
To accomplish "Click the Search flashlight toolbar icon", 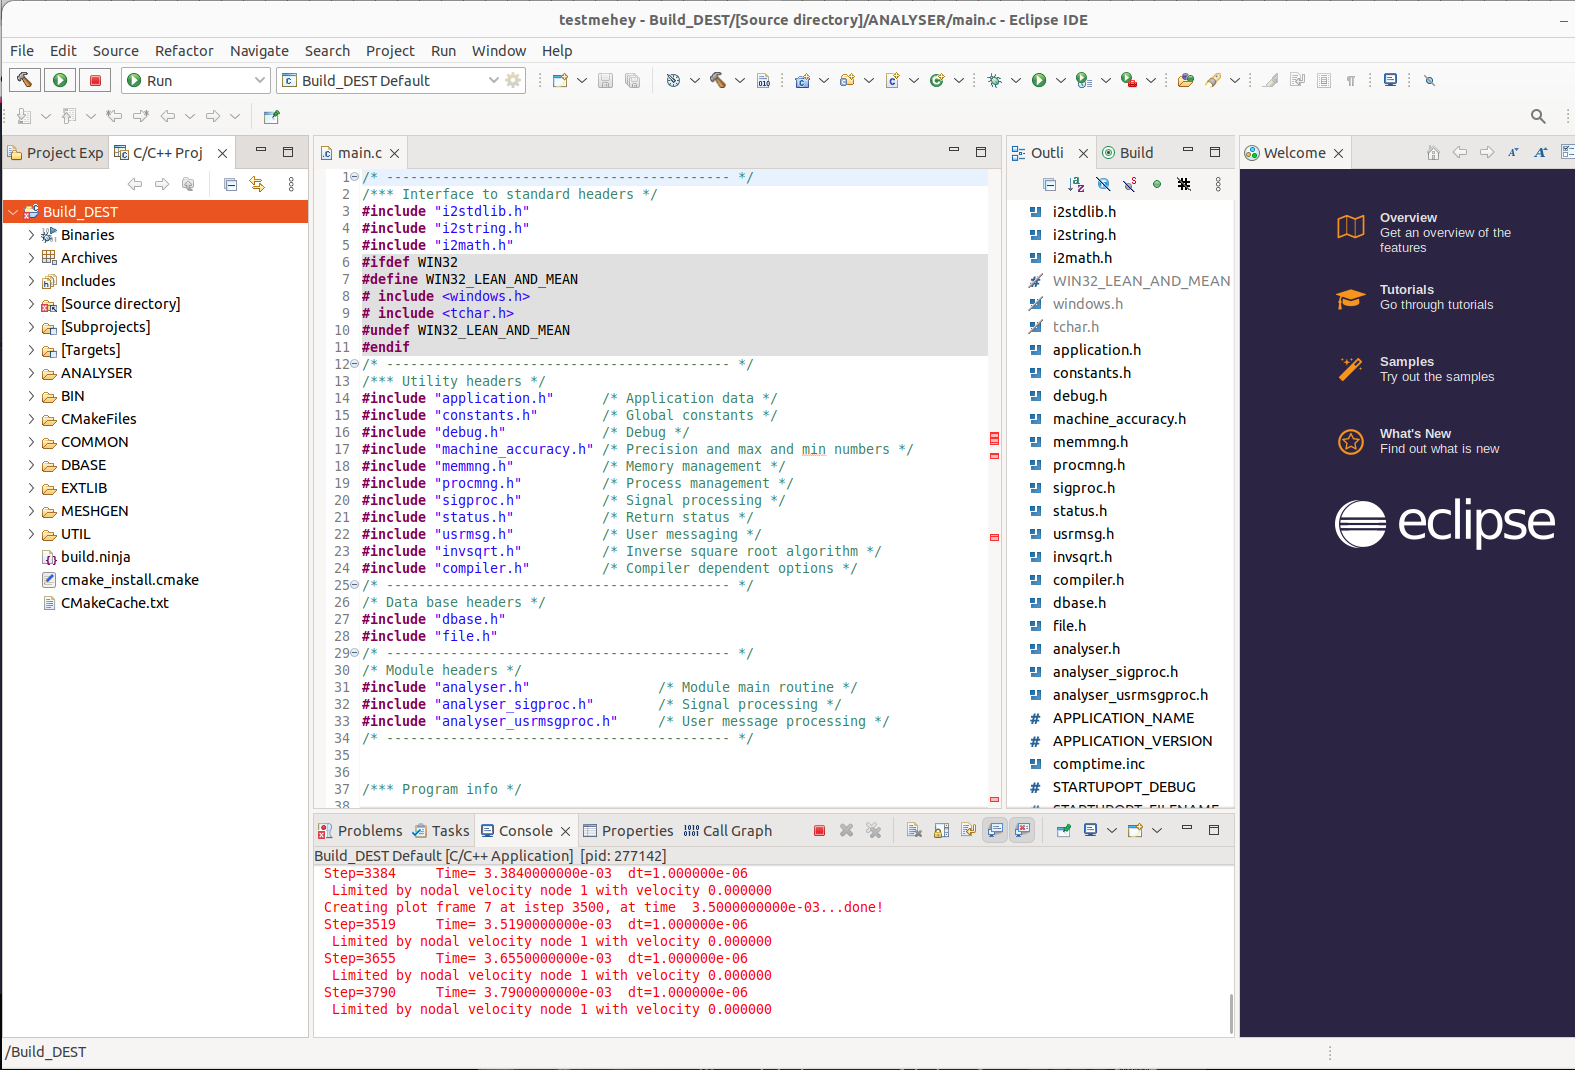I will coord(1213,80).
